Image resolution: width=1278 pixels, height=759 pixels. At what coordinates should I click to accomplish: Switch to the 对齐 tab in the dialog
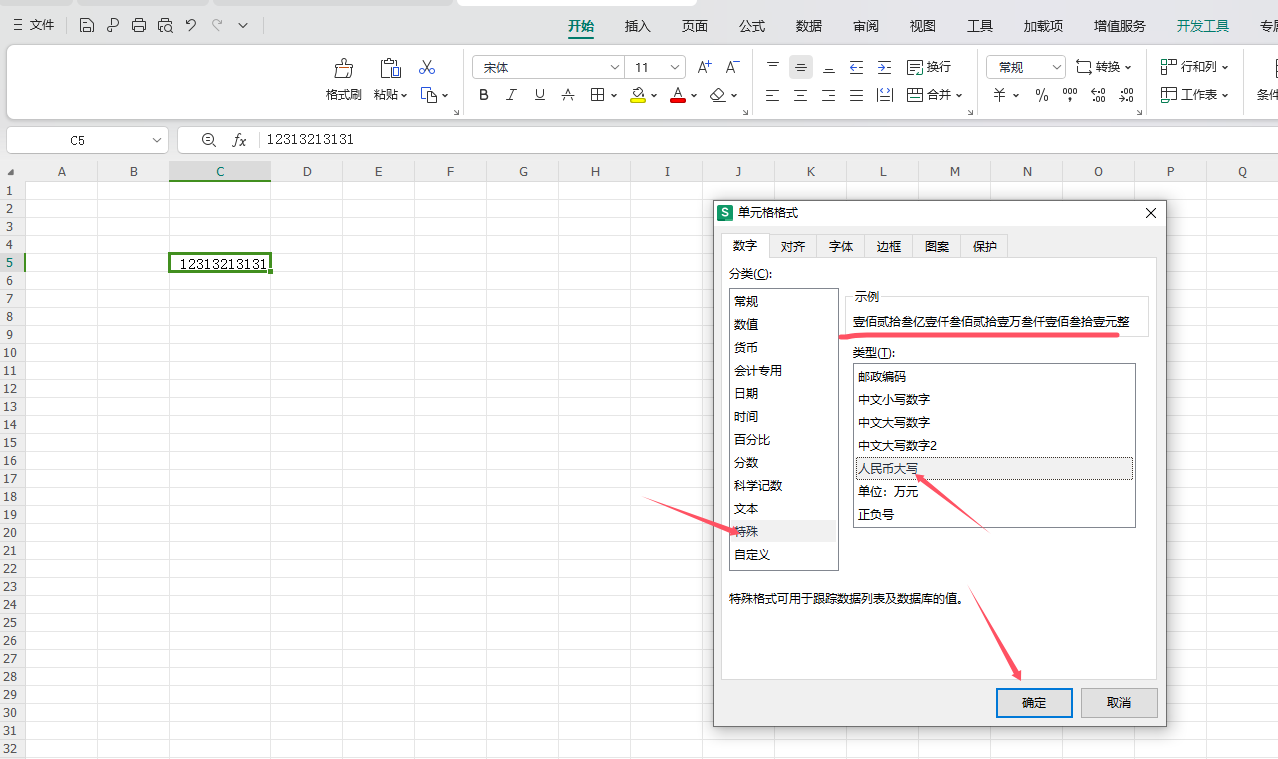[x=793, y=246]
